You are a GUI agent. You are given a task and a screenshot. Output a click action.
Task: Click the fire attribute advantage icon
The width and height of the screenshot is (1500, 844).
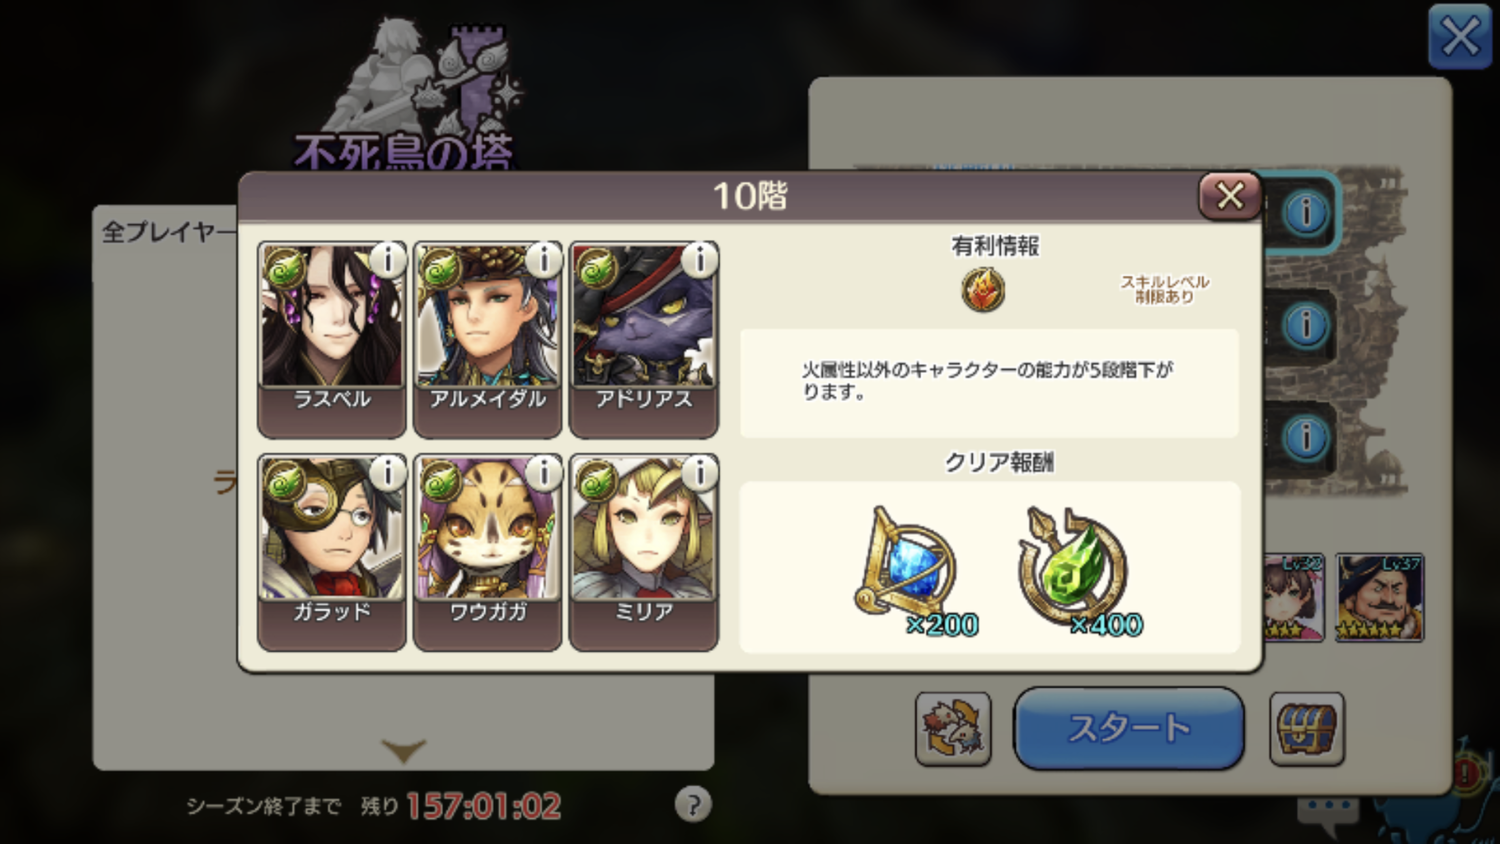983,290
